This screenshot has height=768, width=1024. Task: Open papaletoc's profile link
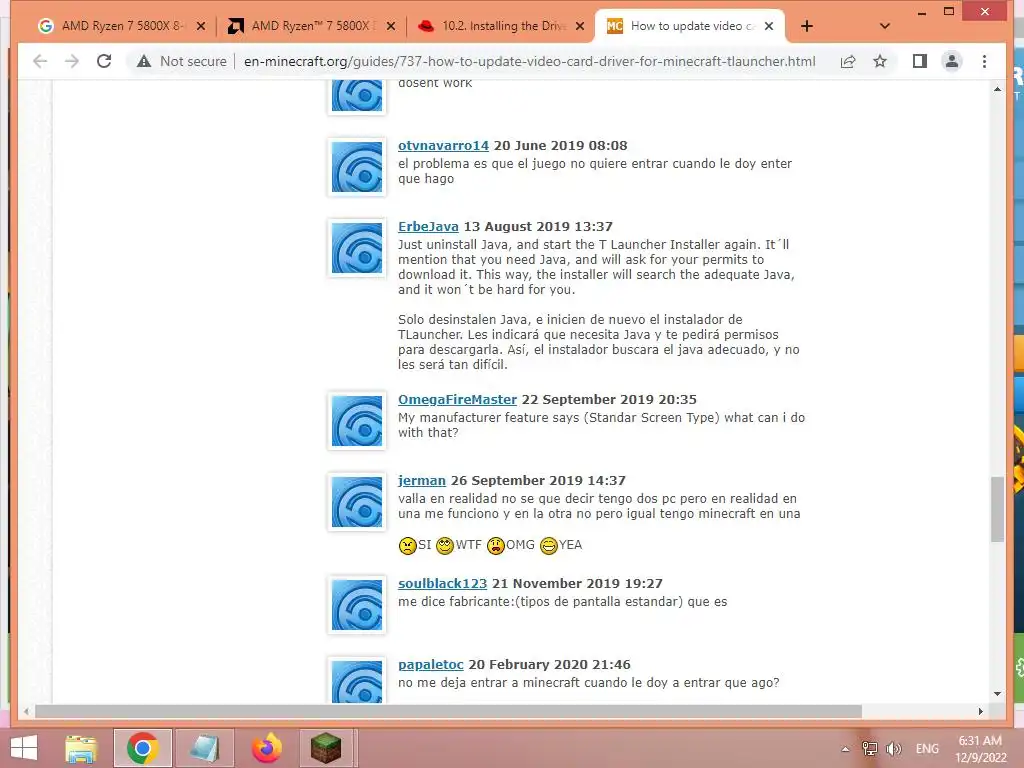430,665
